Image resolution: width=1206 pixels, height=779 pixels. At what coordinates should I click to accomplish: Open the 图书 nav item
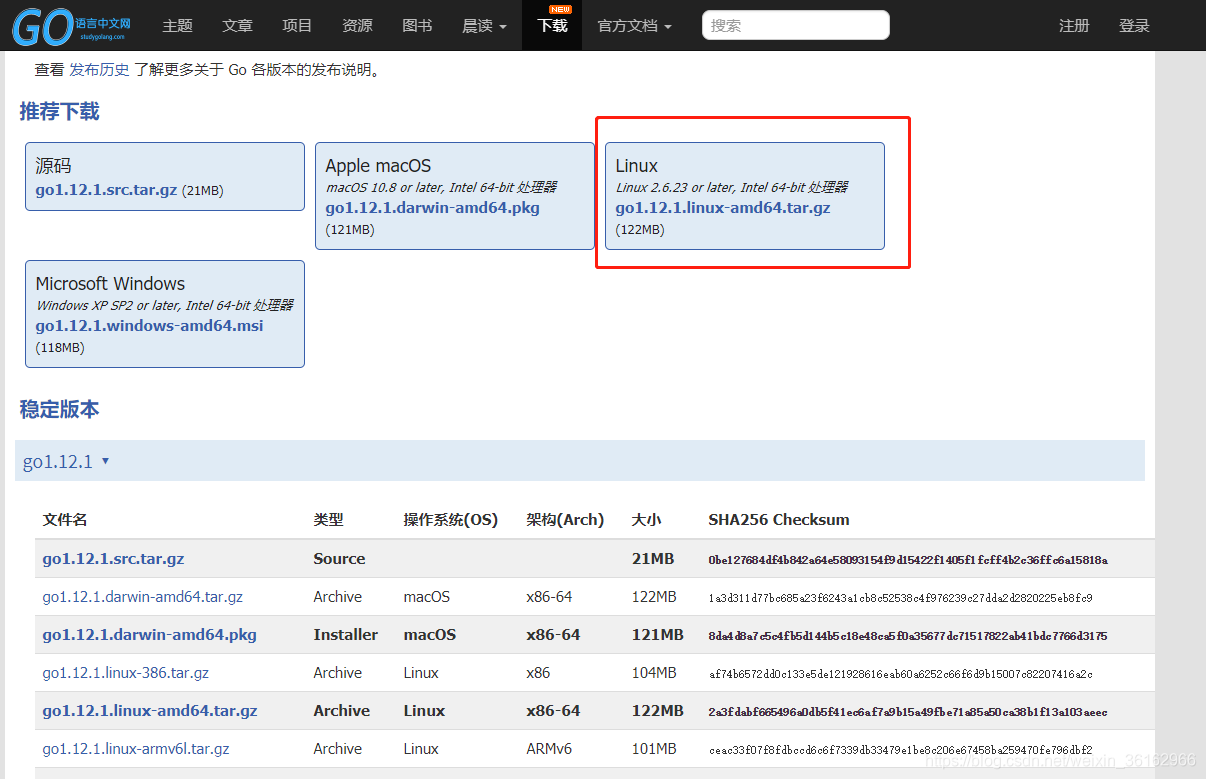(417, 26)
